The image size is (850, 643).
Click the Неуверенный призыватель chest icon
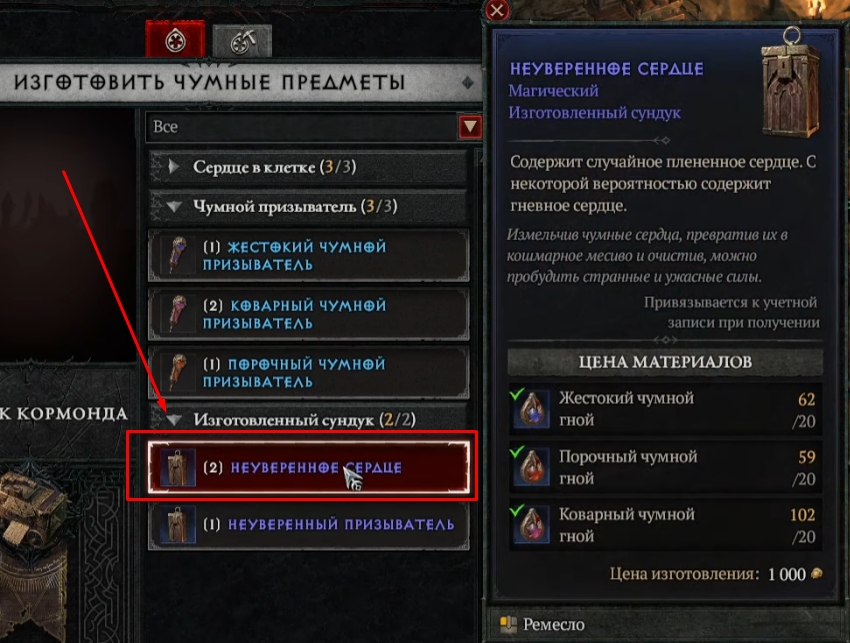pos(178,524)
